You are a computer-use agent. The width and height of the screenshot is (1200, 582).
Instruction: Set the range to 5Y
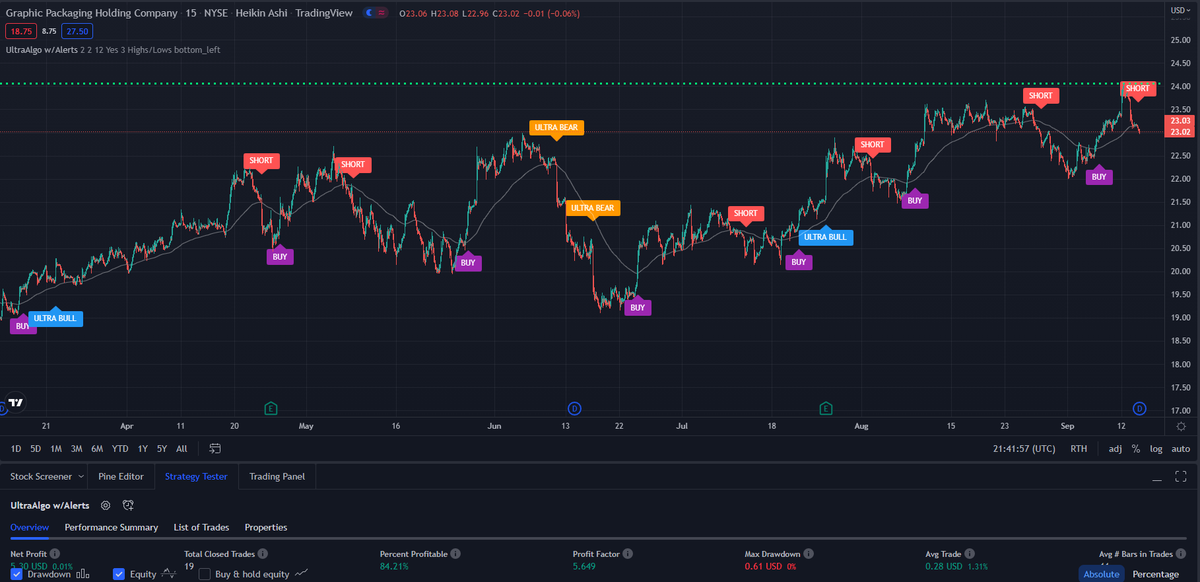tap(162, 449)
